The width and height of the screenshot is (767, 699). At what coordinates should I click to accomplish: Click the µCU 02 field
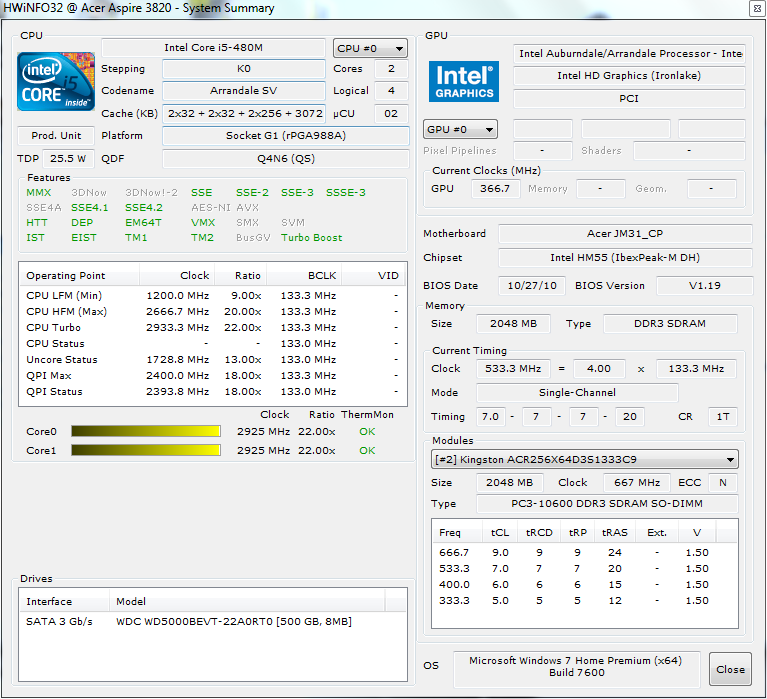pyautogui.click(x=391, y=113)
